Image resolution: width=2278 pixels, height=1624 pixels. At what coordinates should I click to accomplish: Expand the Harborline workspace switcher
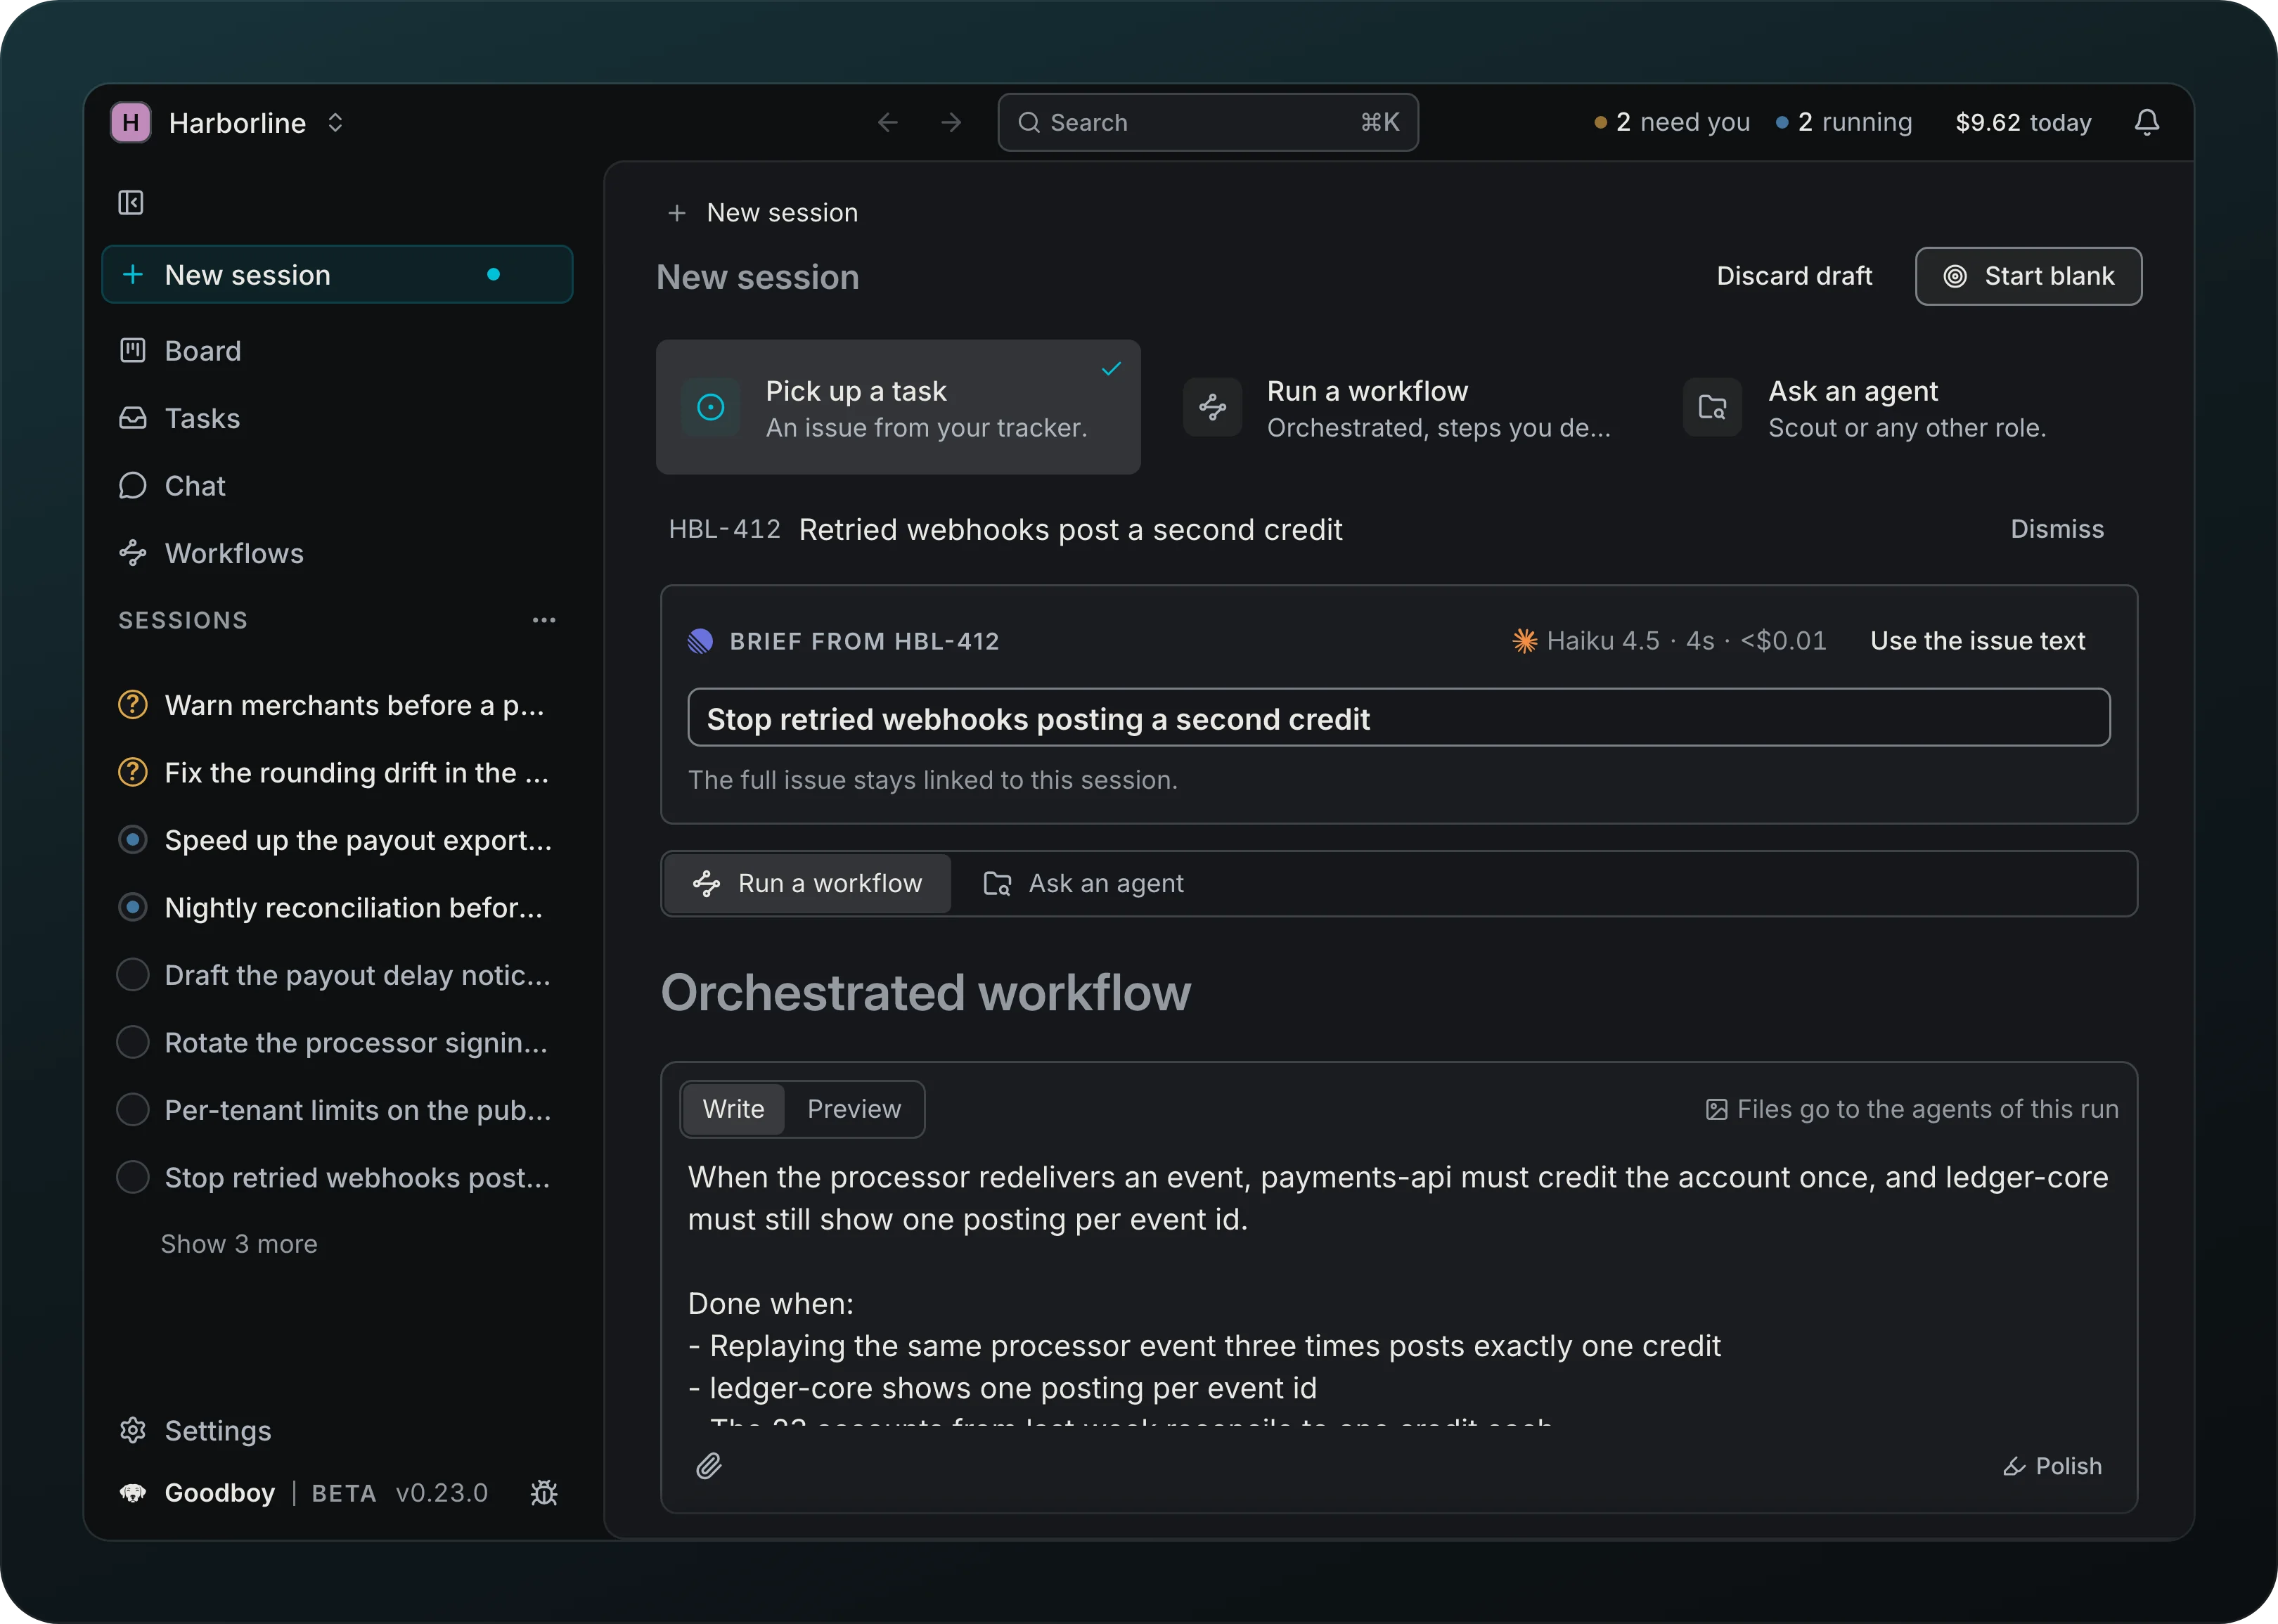point(335,123)
